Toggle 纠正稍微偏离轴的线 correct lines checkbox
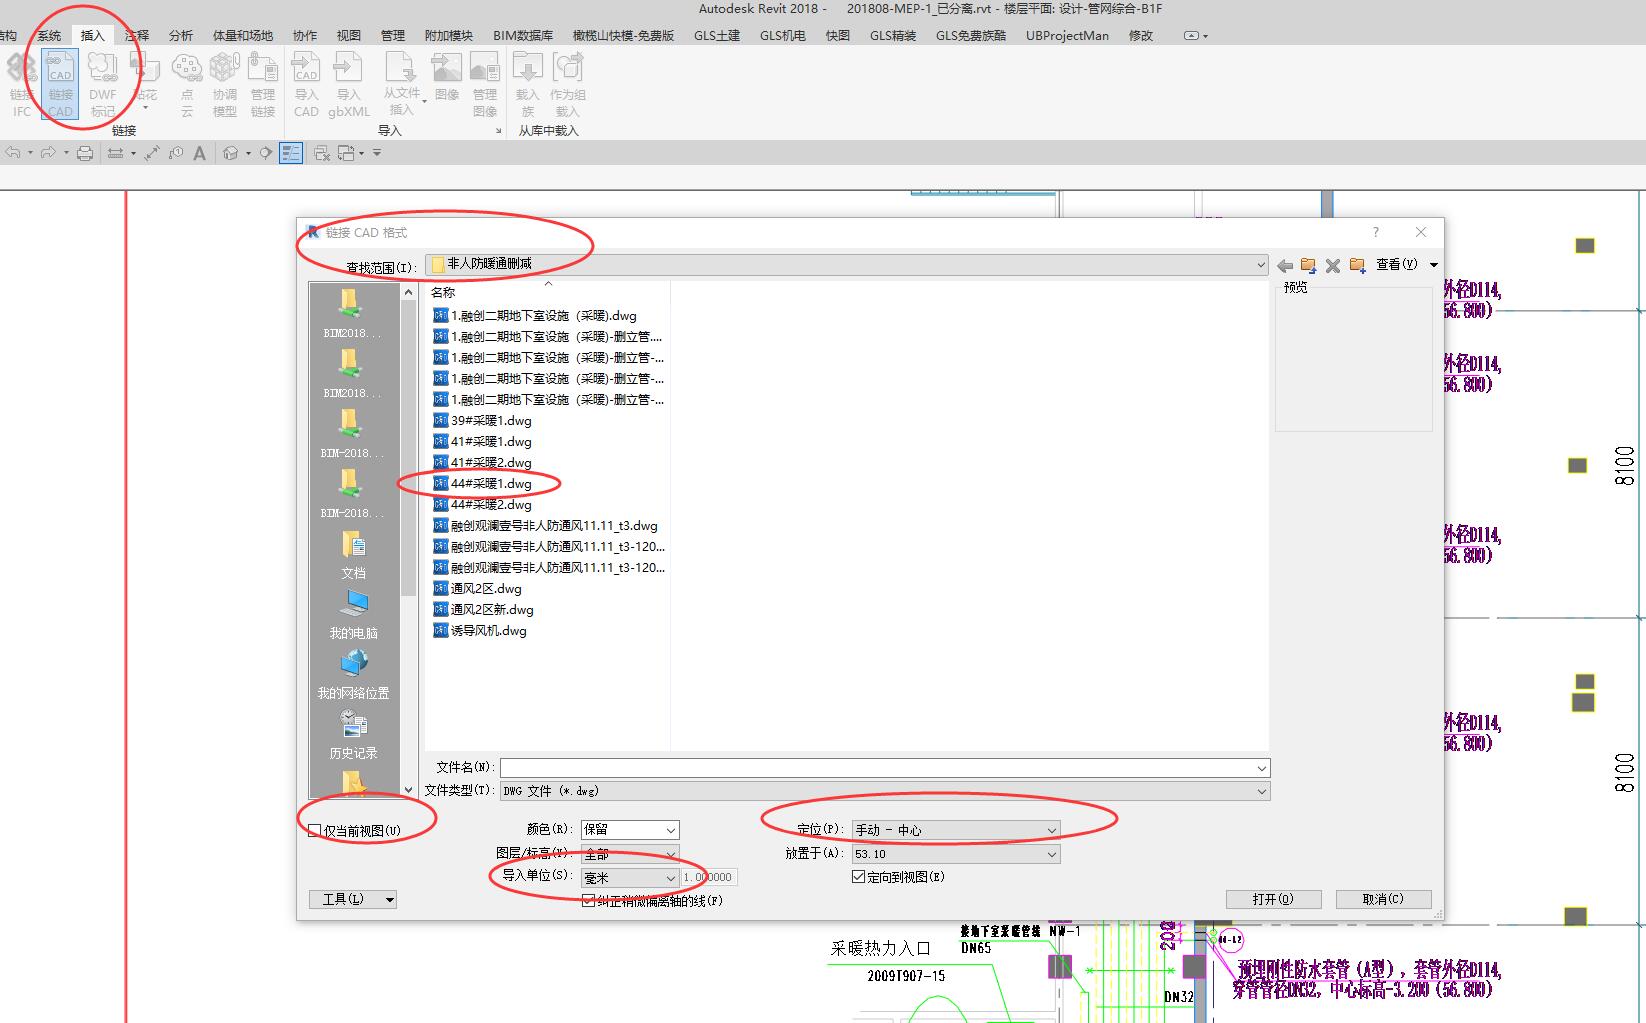This screenshot has height=1023, width=1646. (x=588, y=901)
